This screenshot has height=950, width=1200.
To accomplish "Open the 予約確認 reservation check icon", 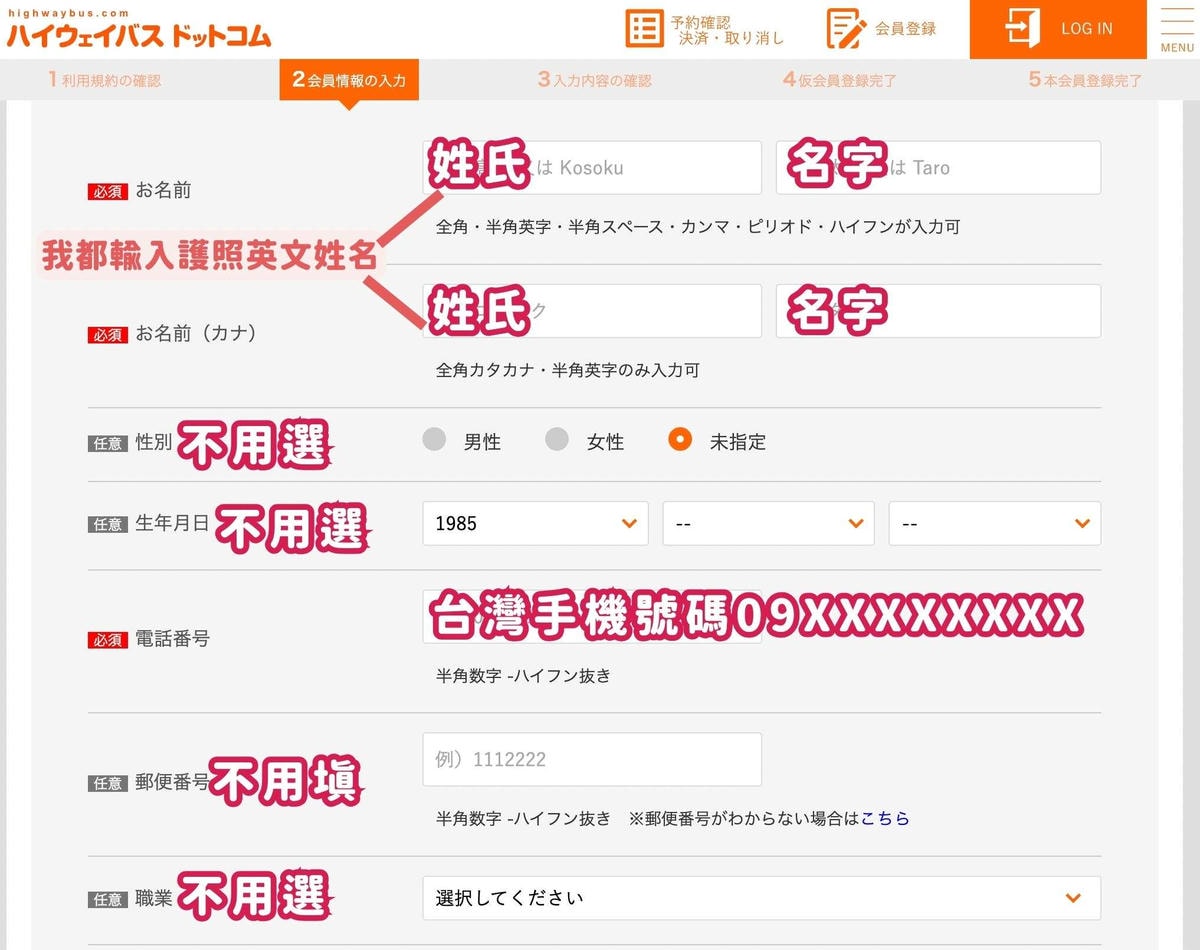I will point(644,28).
